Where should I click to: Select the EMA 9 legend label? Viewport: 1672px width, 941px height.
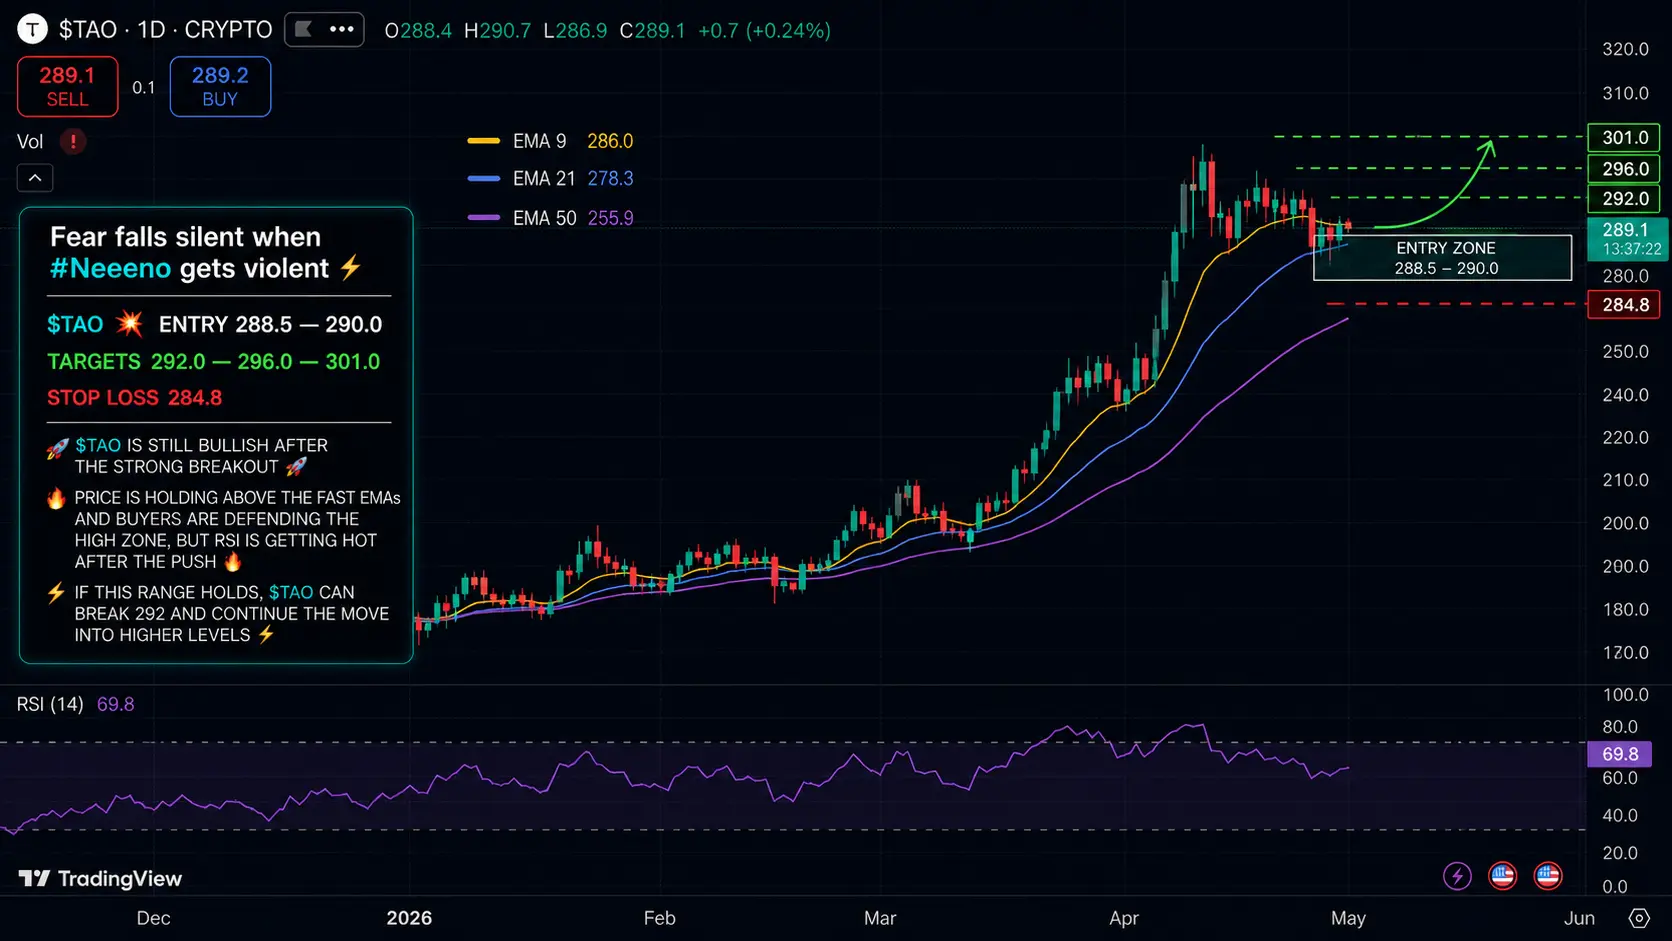coord(540,141)
